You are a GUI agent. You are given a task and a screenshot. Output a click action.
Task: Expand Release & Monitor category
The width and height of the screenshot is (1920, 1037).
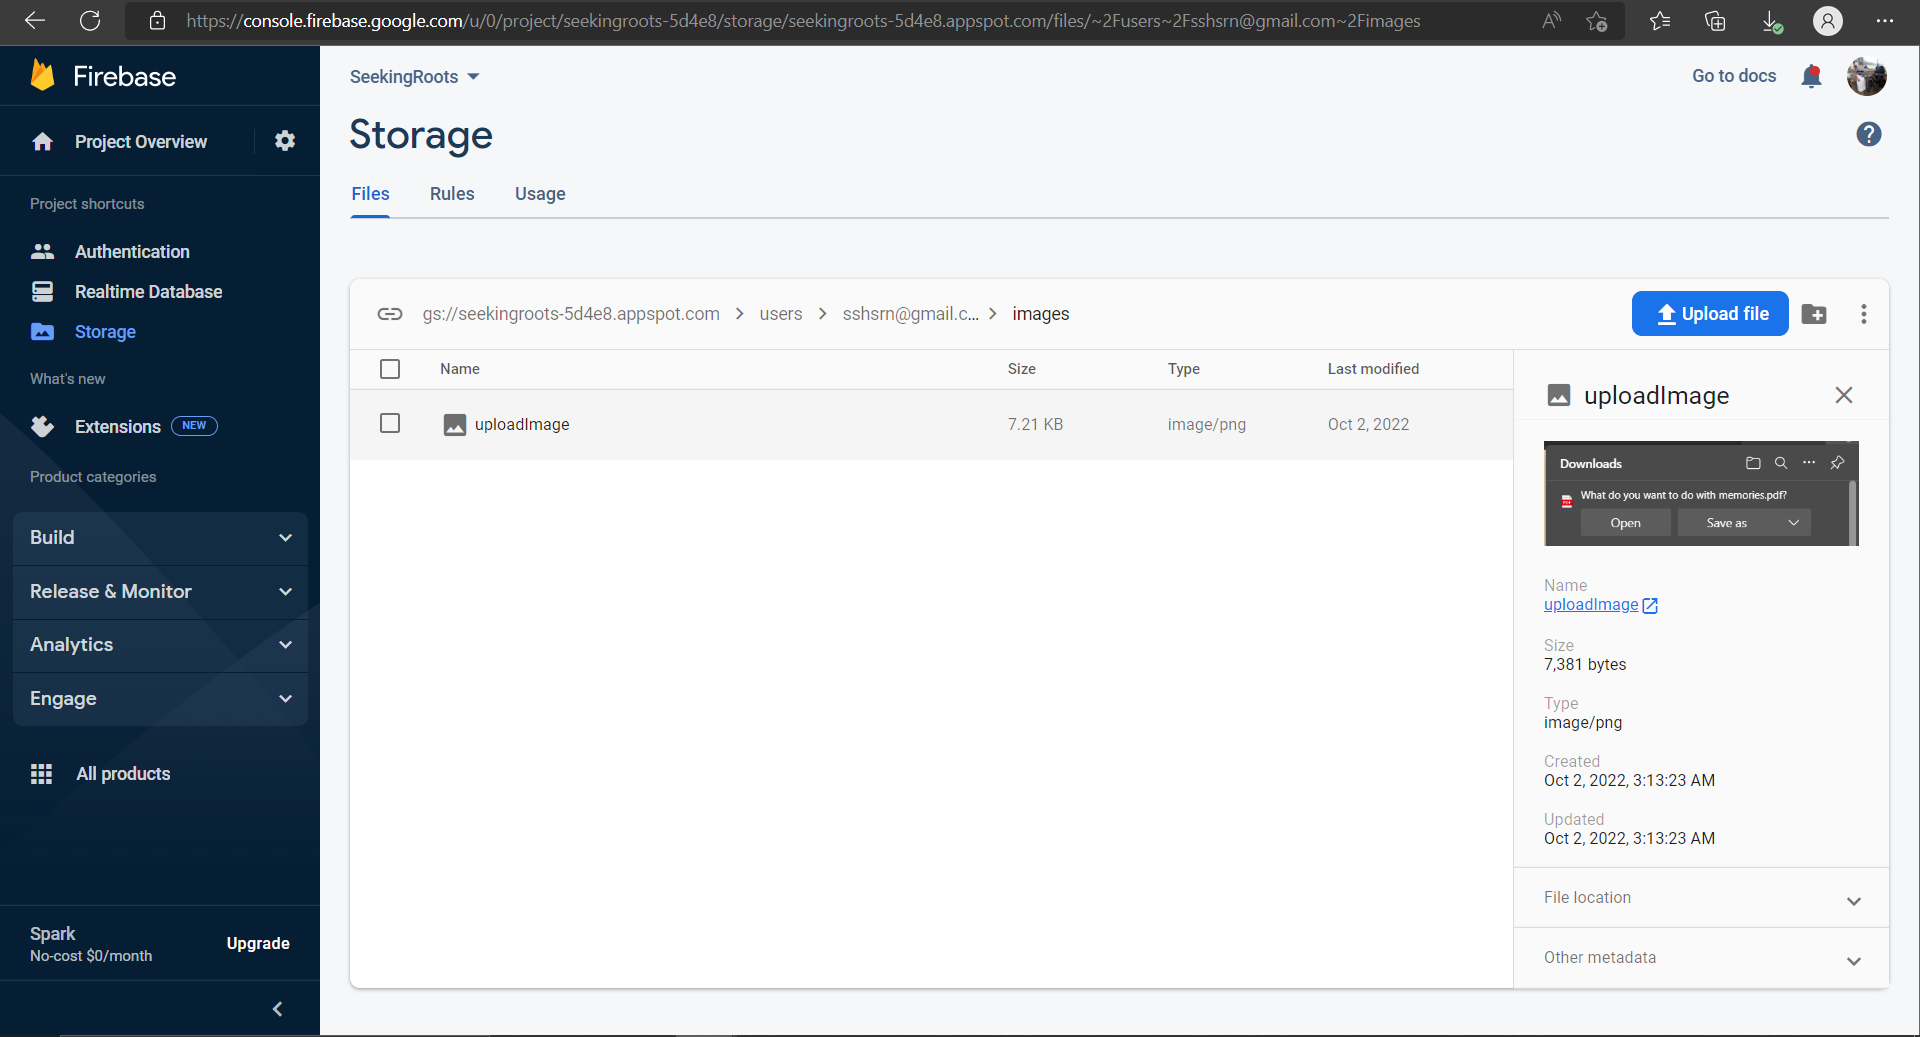pos(160,592)
